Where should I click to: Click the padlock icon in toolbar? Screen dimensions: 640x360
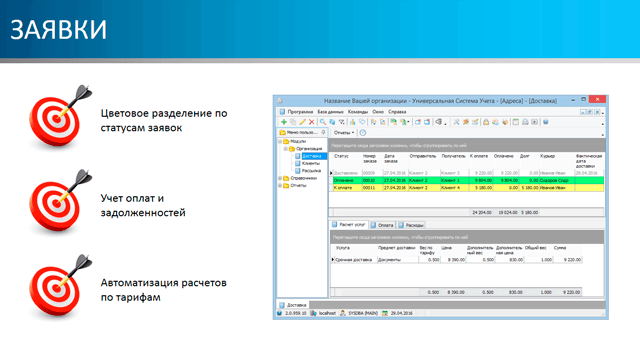[486, 122]
